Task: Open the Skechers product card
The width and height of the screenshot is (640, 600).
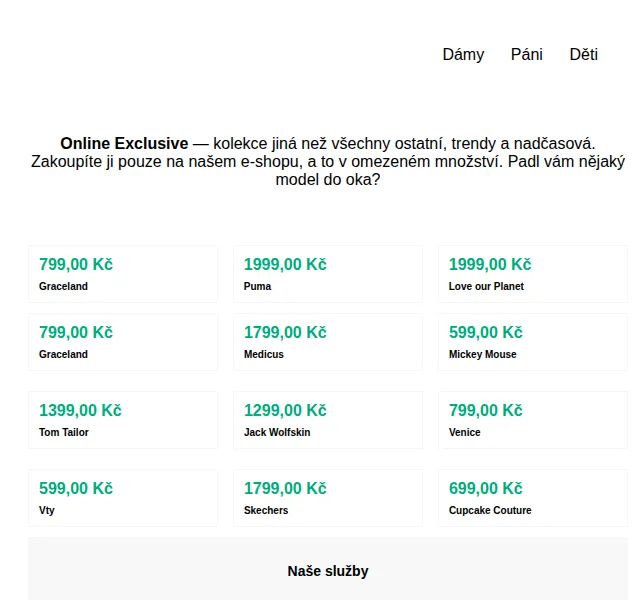Action: coord(328,498)
